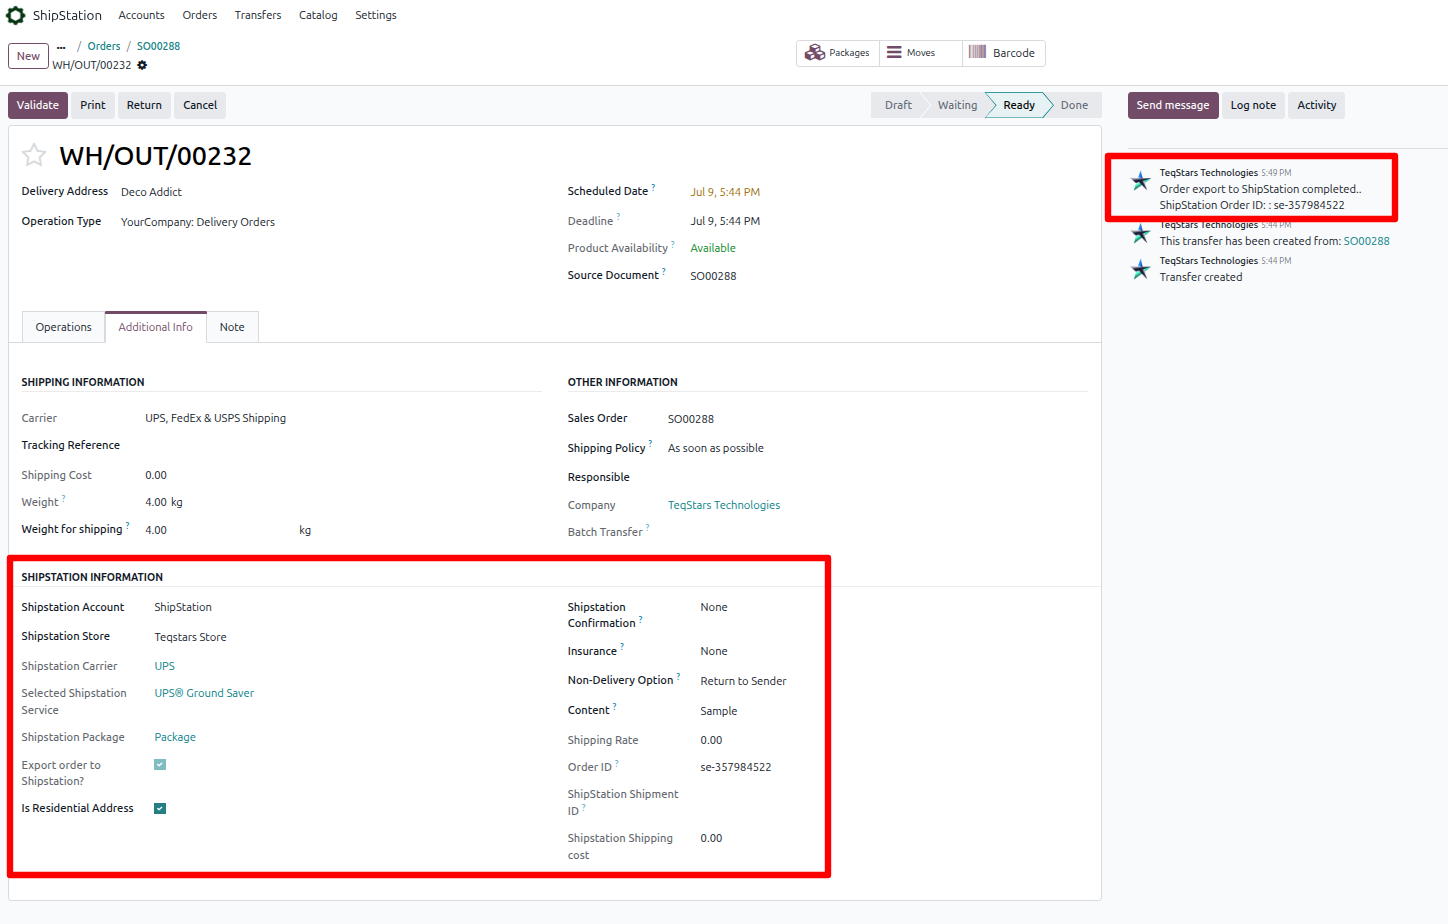Click the Weight for shipping input field
1448x924 pixels.
pos(218,530)
